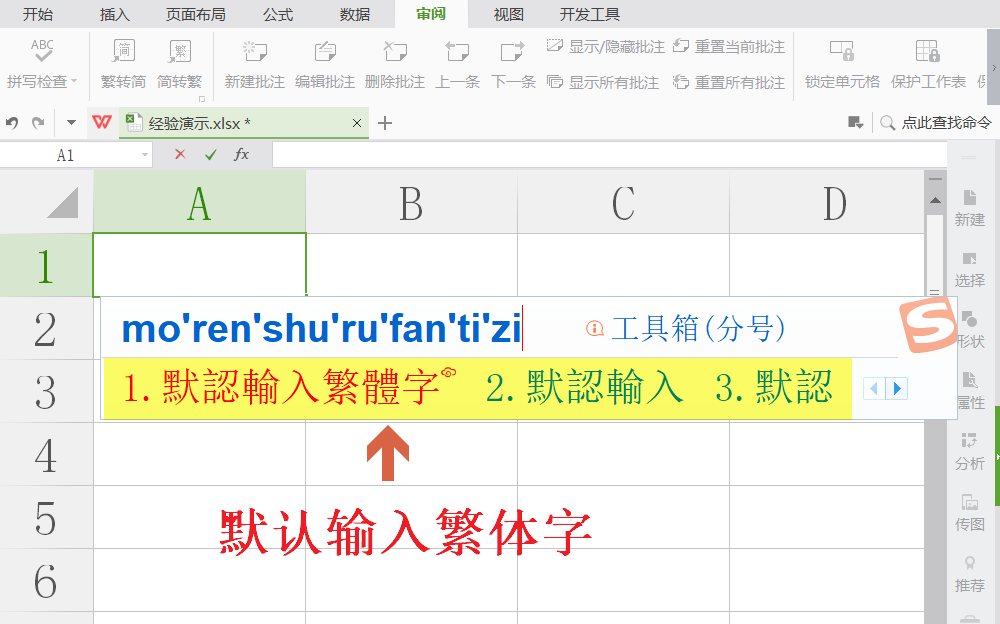Screen dimensions: 1000x624
Task: Confirm cell entry with green check
Action: pyautogui.click(x=210, y=155)
